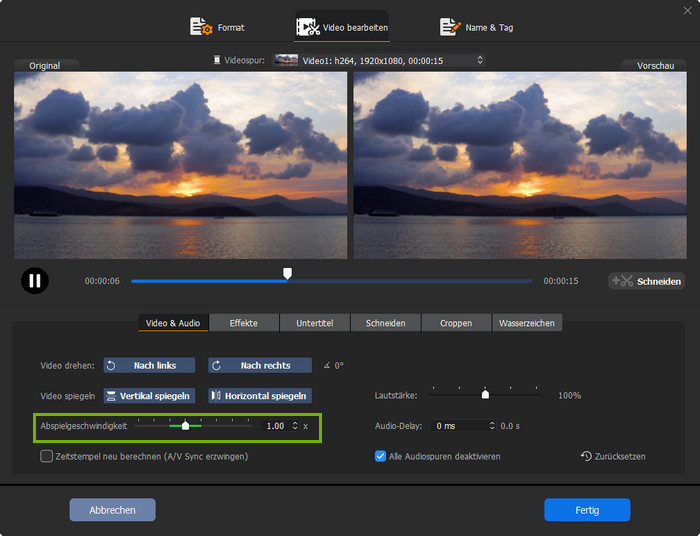This screenshot has width=700, height=536.
Task: Click the 100% volume value
Action: [x=569, y=396]
